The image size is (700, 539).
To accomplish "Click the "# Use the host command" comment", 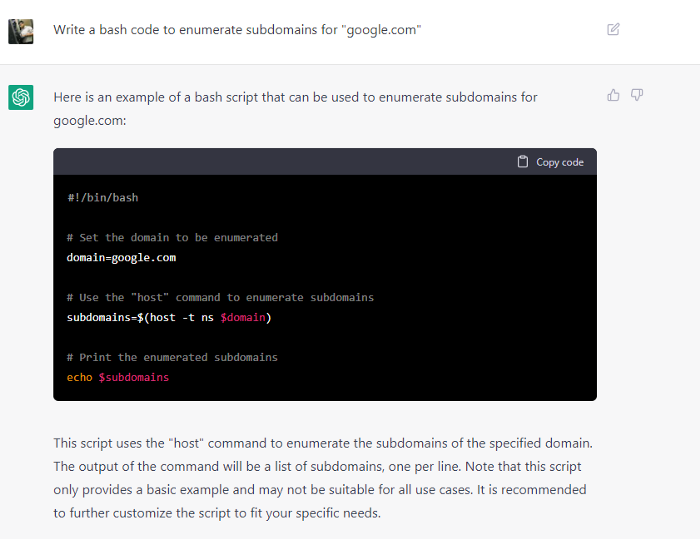I will pos(220,297).
